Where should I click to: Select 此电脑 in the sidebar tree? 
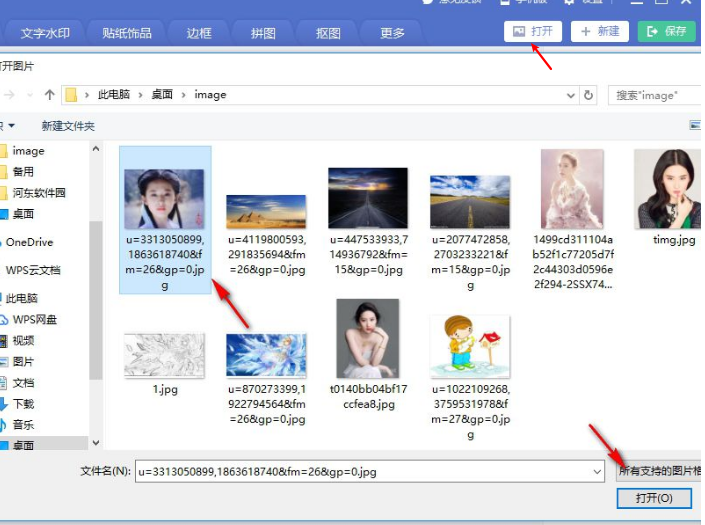[21, 298]
